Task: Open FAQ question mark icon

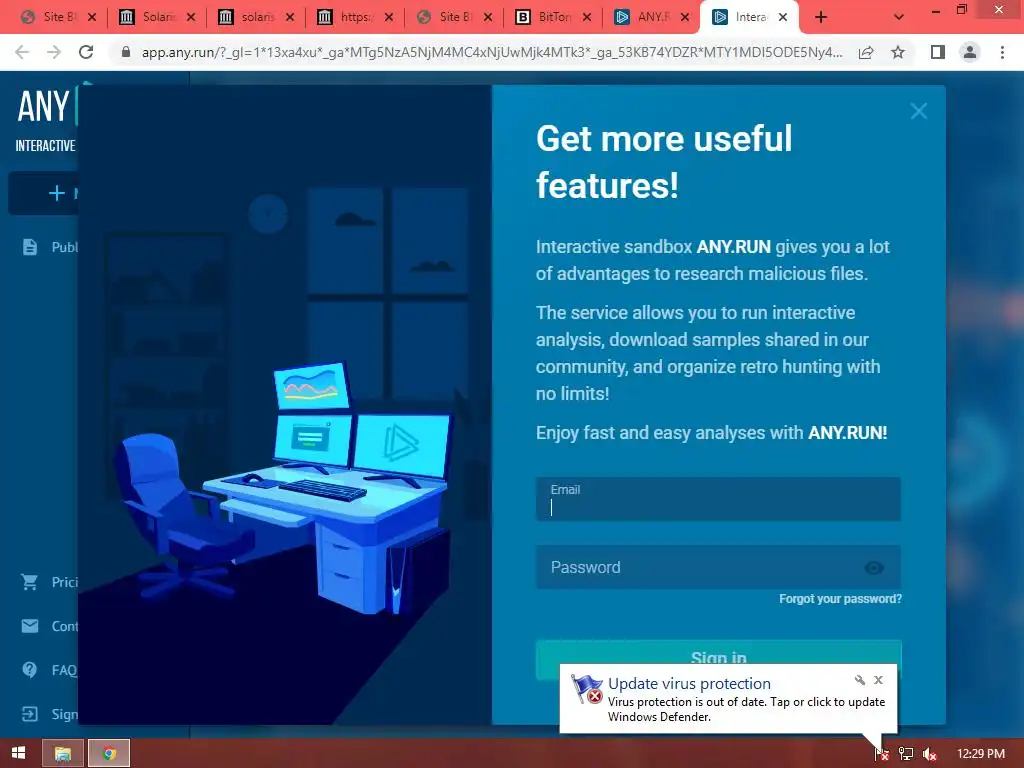Action: coord(30,670)
